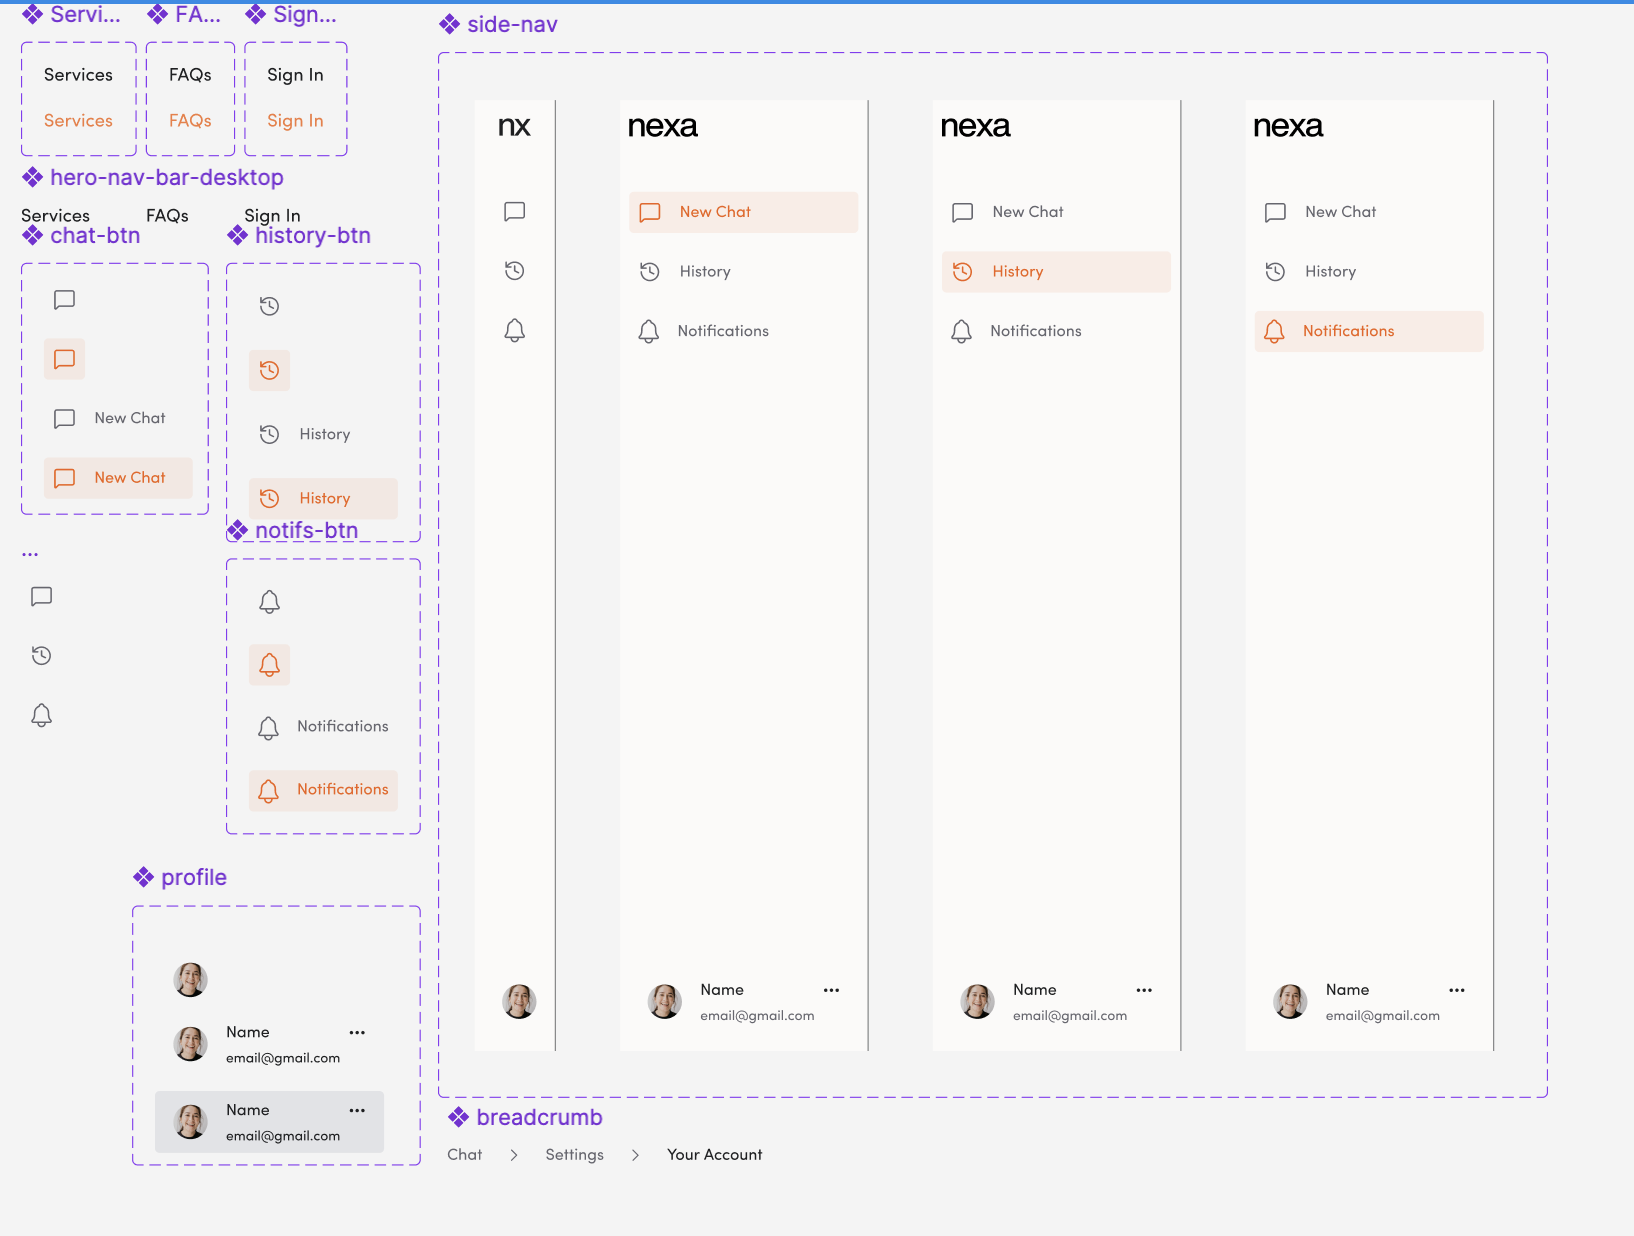The image size is (1634, 1236).
Task: Click the grey history icon-only variant in history-btn
Action: click(270, 306)
